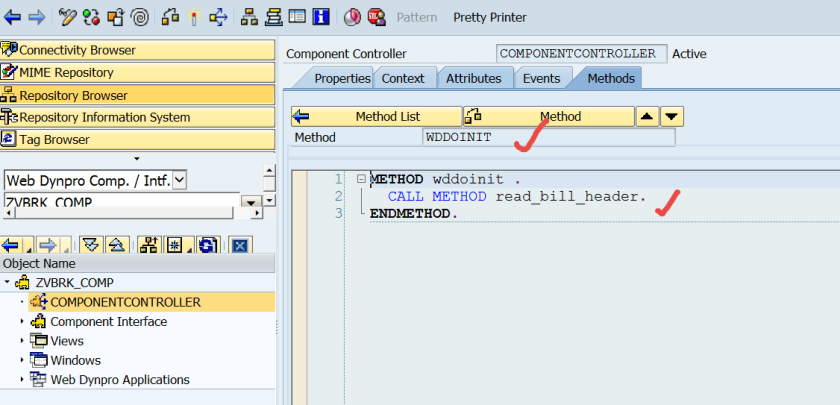Screen dimensions: 840x405
Task: Click the Method button next to Method List
Action: [x=549, y=116]
